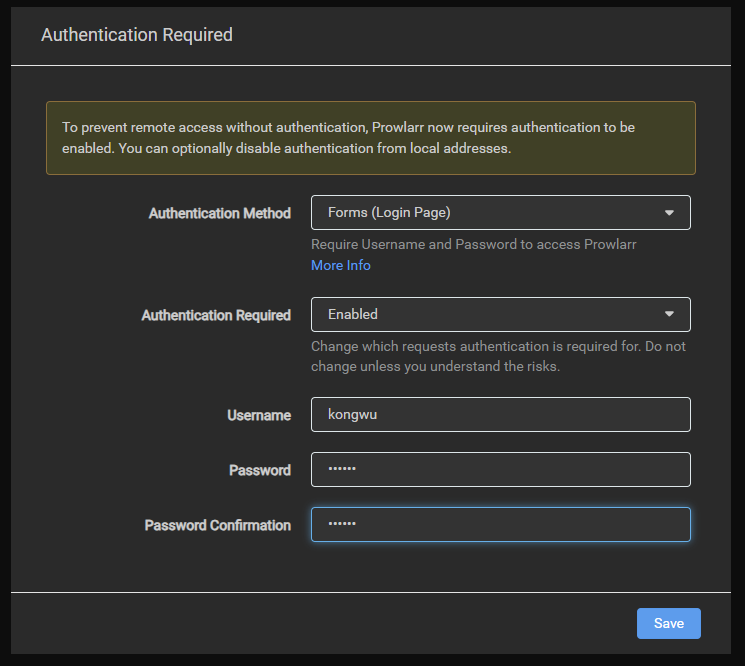Open the More Info link
Screen dimensions: 745x666
(341, 265)
